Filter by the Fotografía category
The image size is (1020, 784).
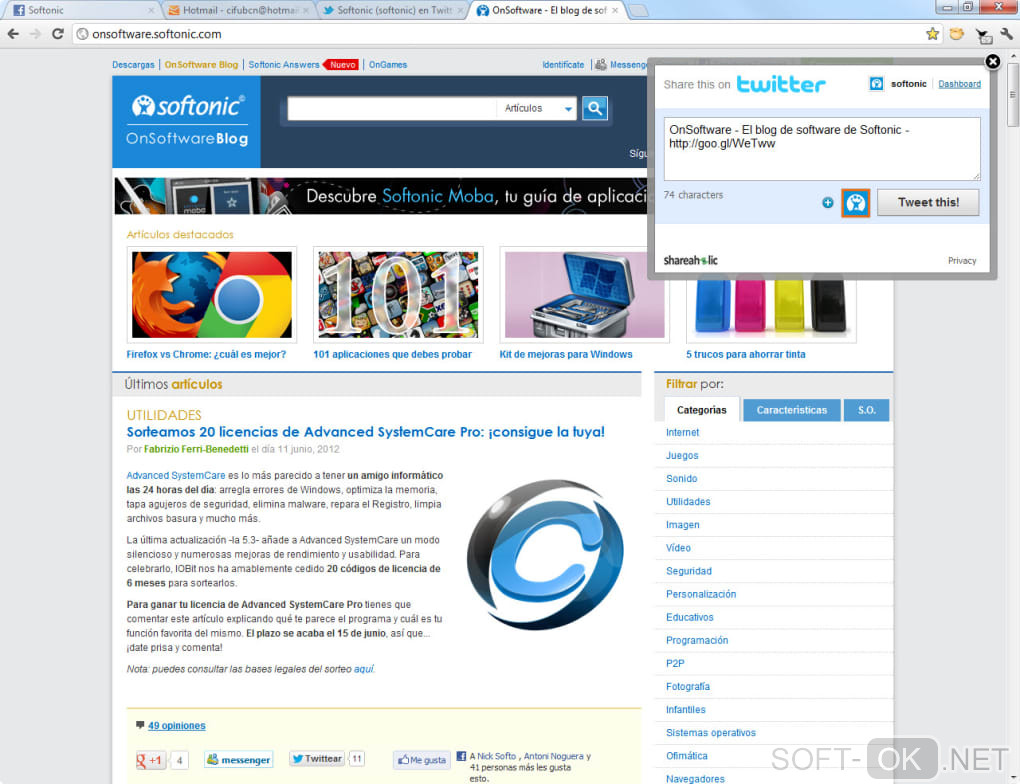tap(688, 686)
